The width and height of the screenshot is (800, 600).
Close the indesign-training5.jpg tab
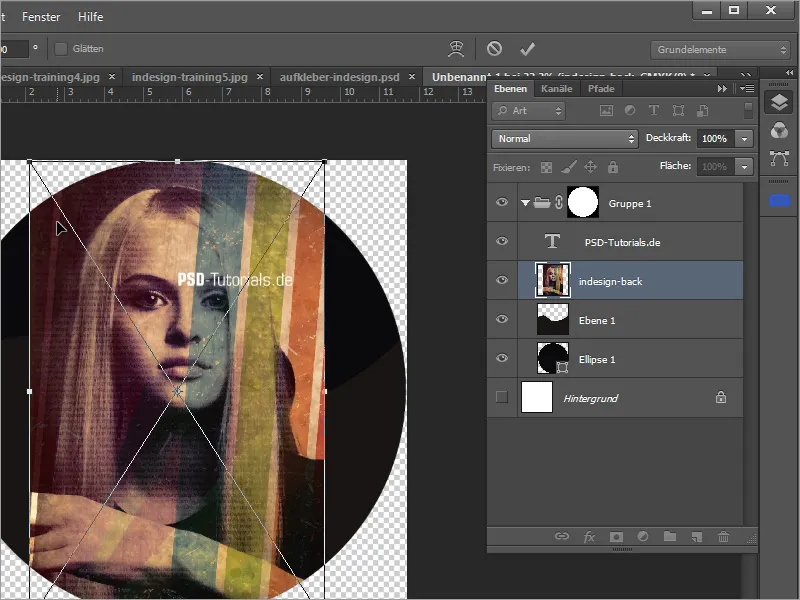tap(260, 77)
